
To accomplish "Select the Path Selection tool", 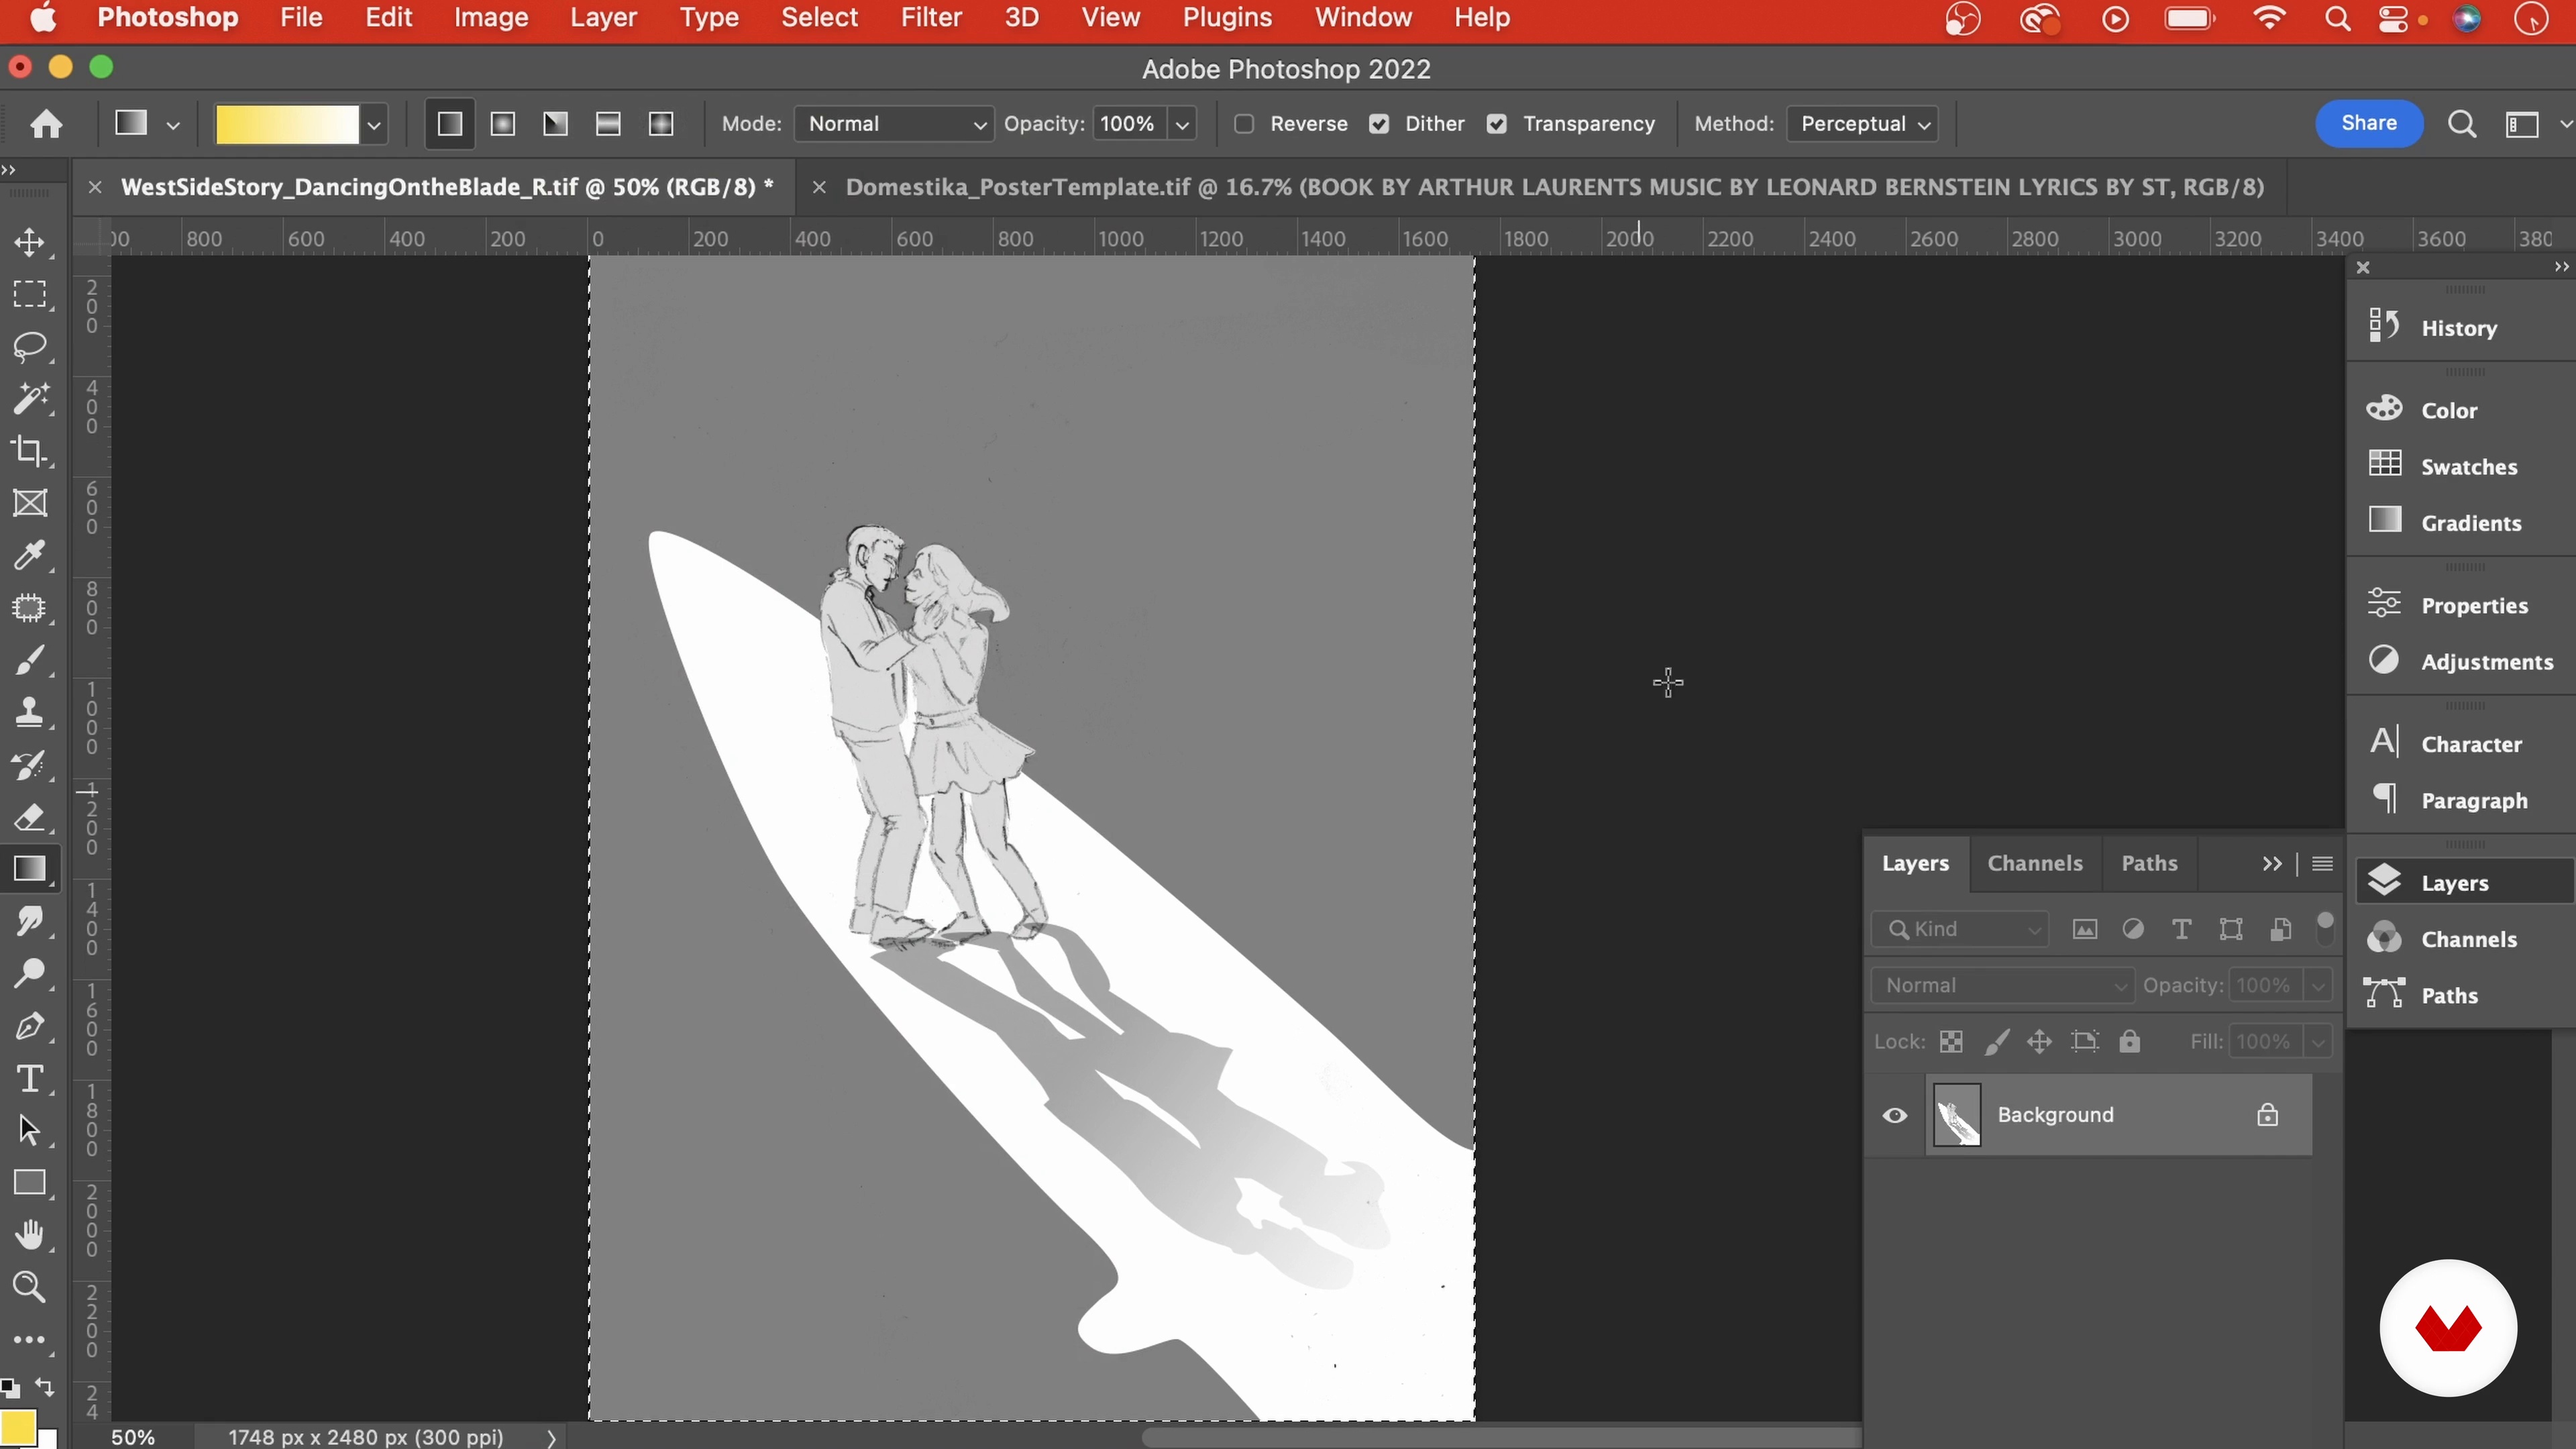I will (29, 1130).
